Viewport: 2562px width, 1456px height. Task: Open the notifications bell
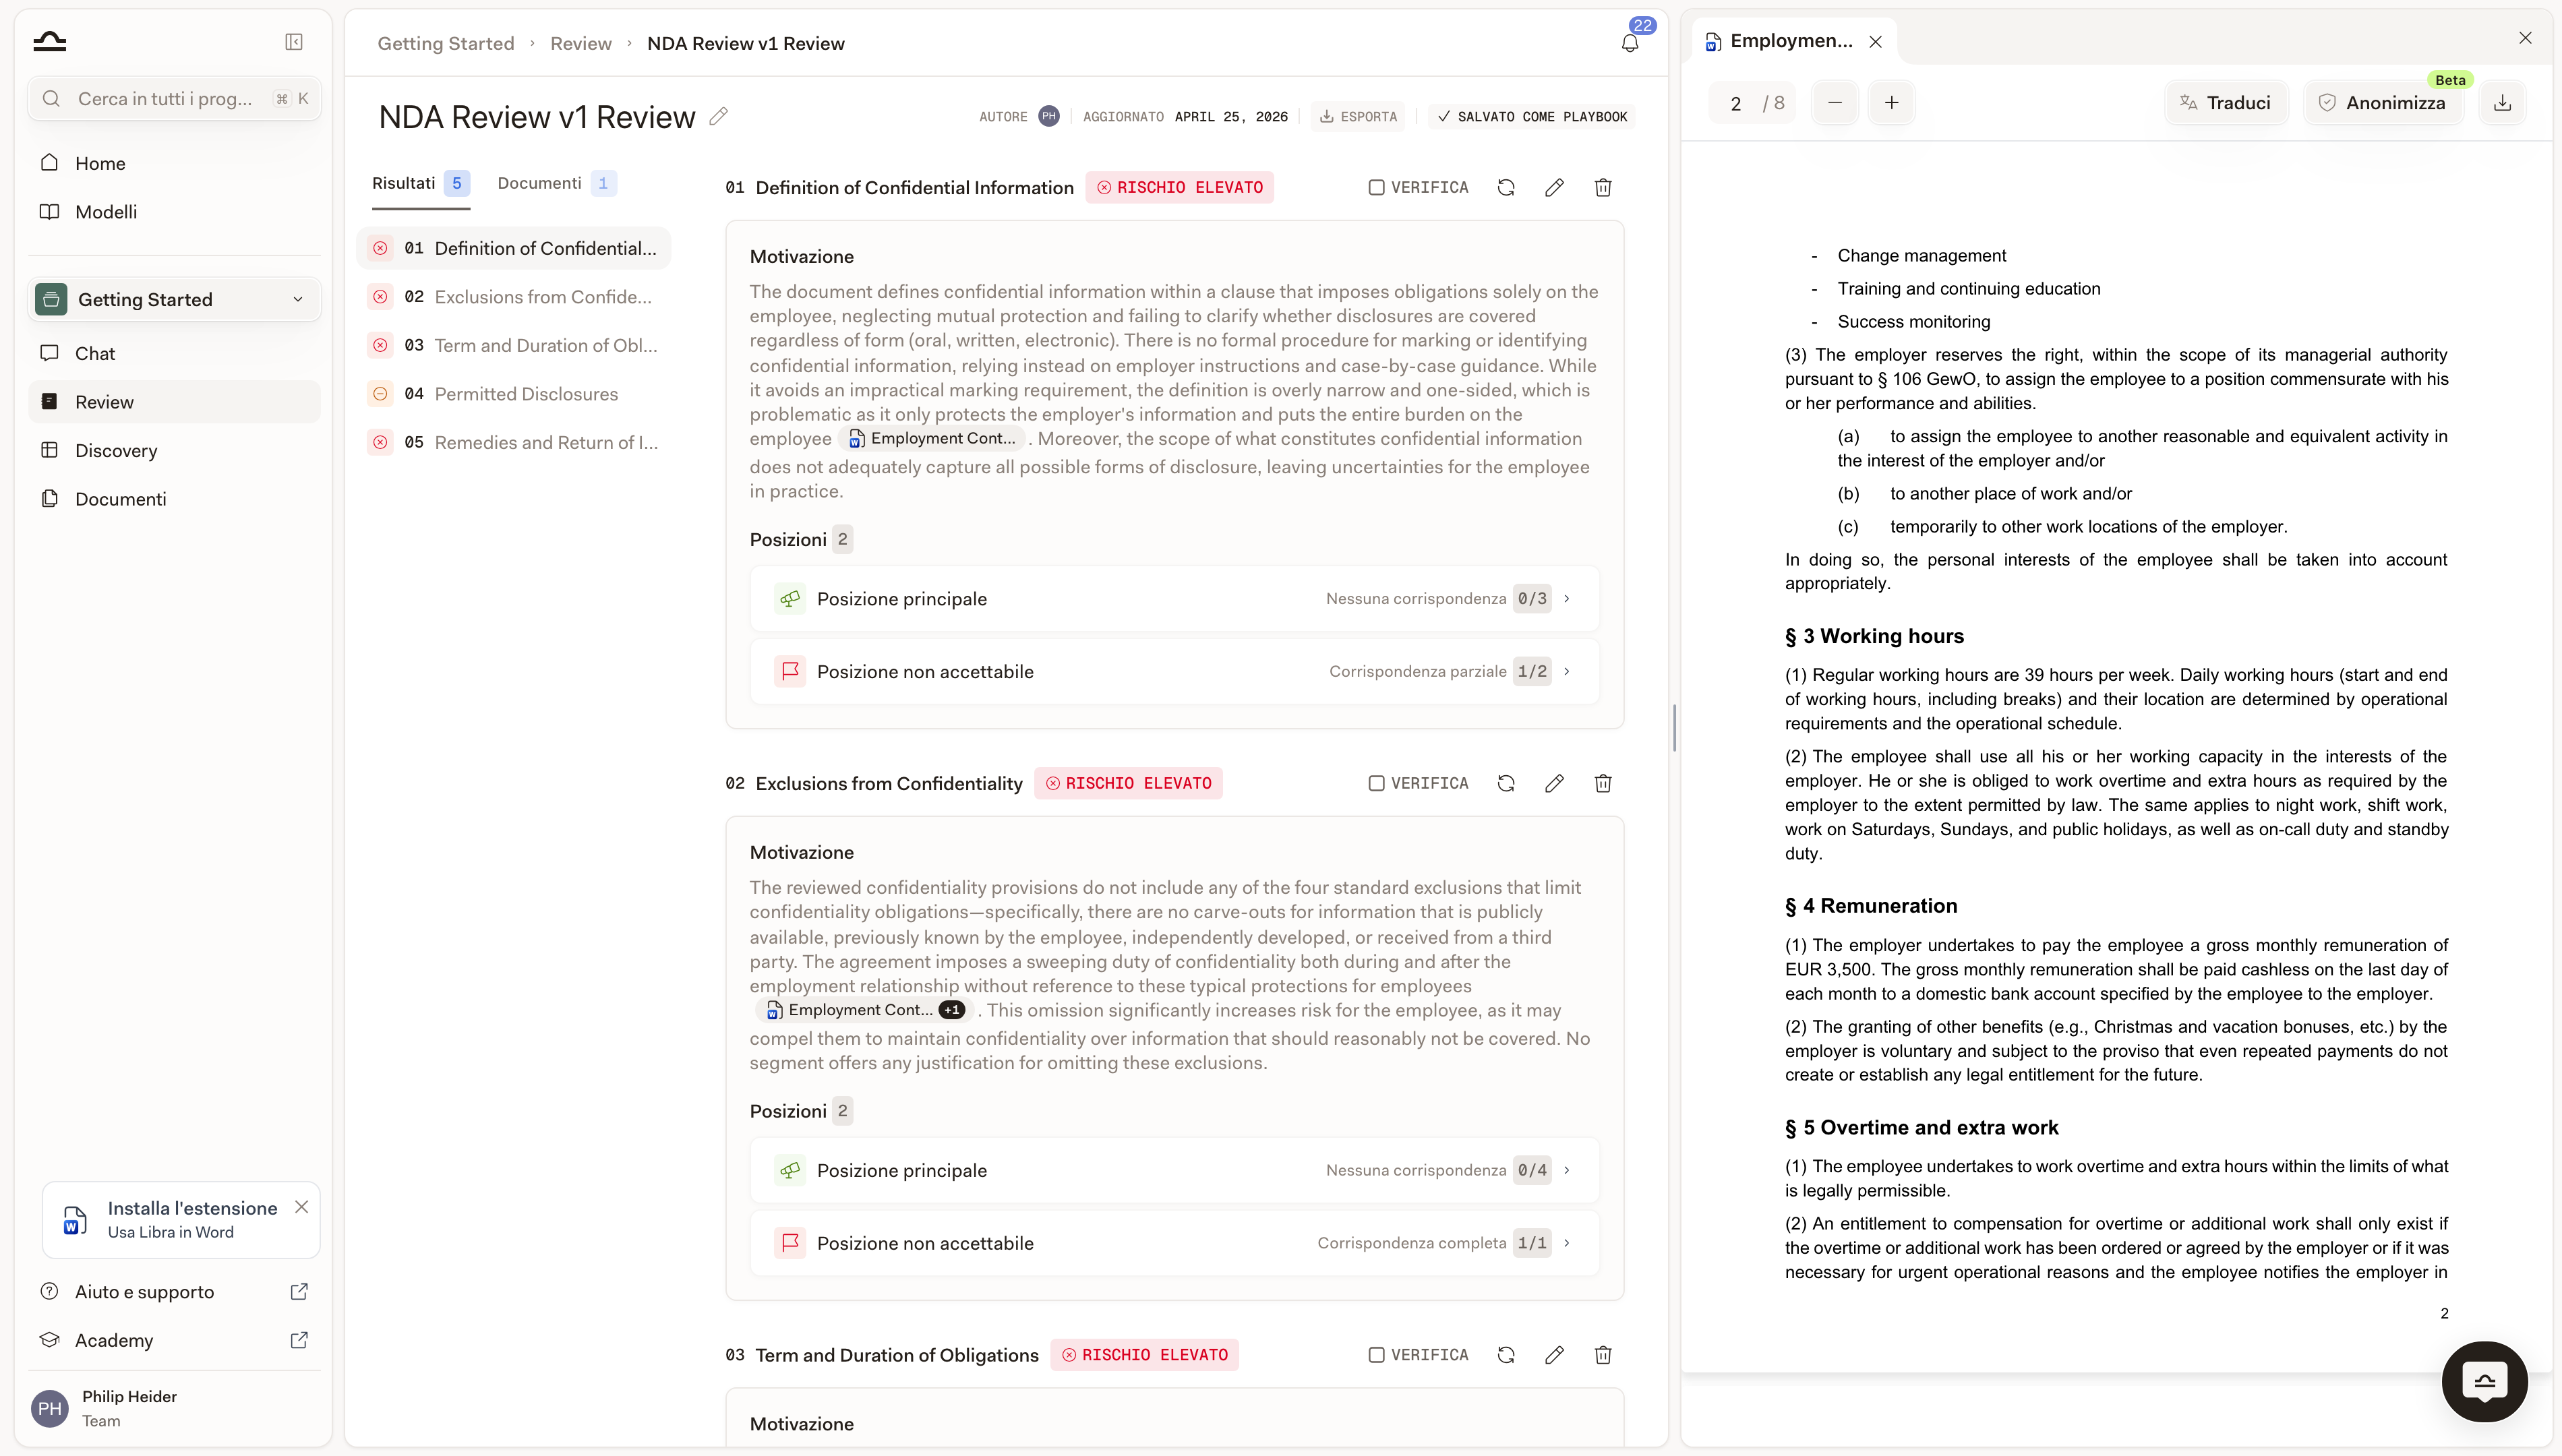(1630, 42)
